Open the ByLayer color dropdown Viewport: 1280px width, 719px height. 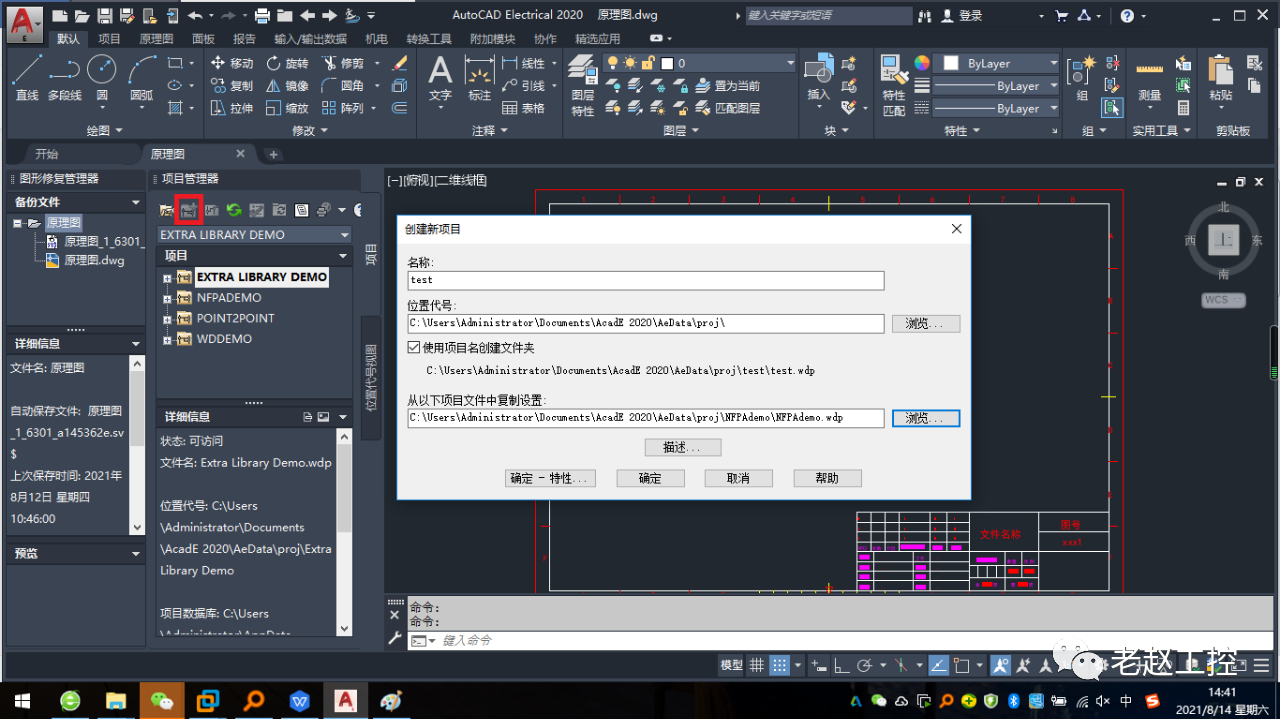[x=1053, y=63]
